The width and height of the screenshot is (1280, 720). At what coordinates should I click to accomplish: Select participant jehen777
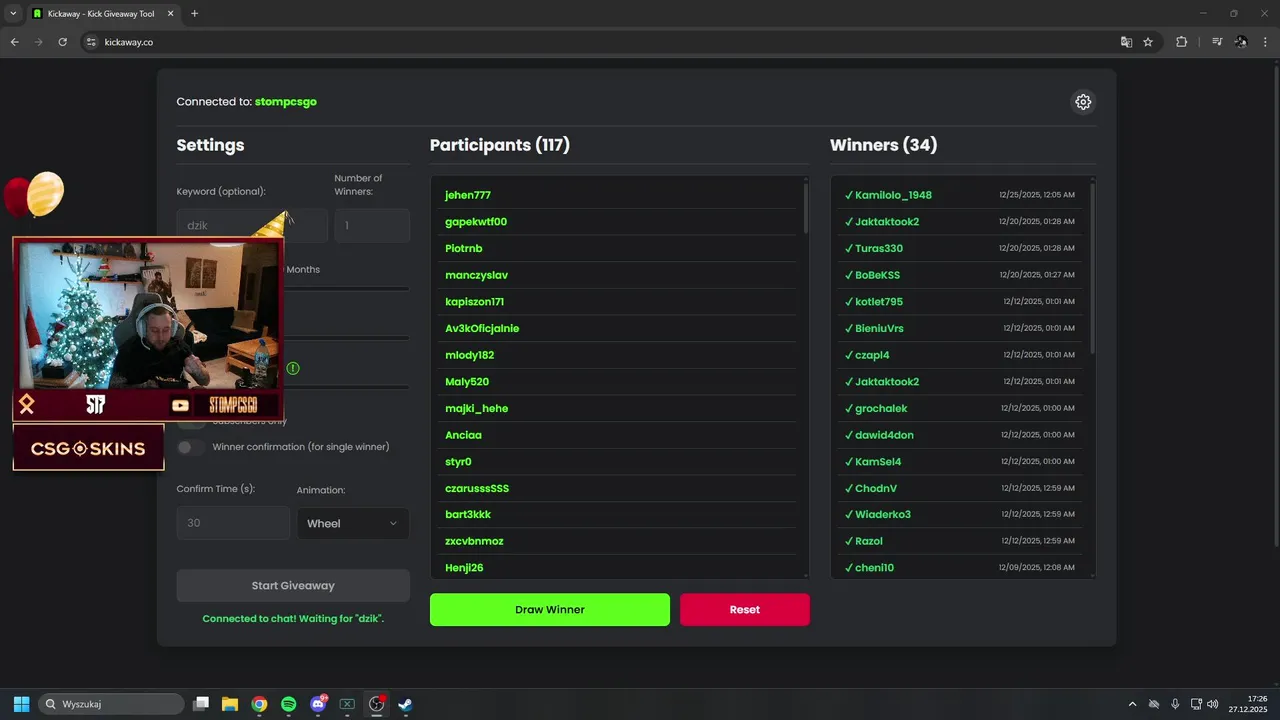pyautogui.click(x=468, y=195)
